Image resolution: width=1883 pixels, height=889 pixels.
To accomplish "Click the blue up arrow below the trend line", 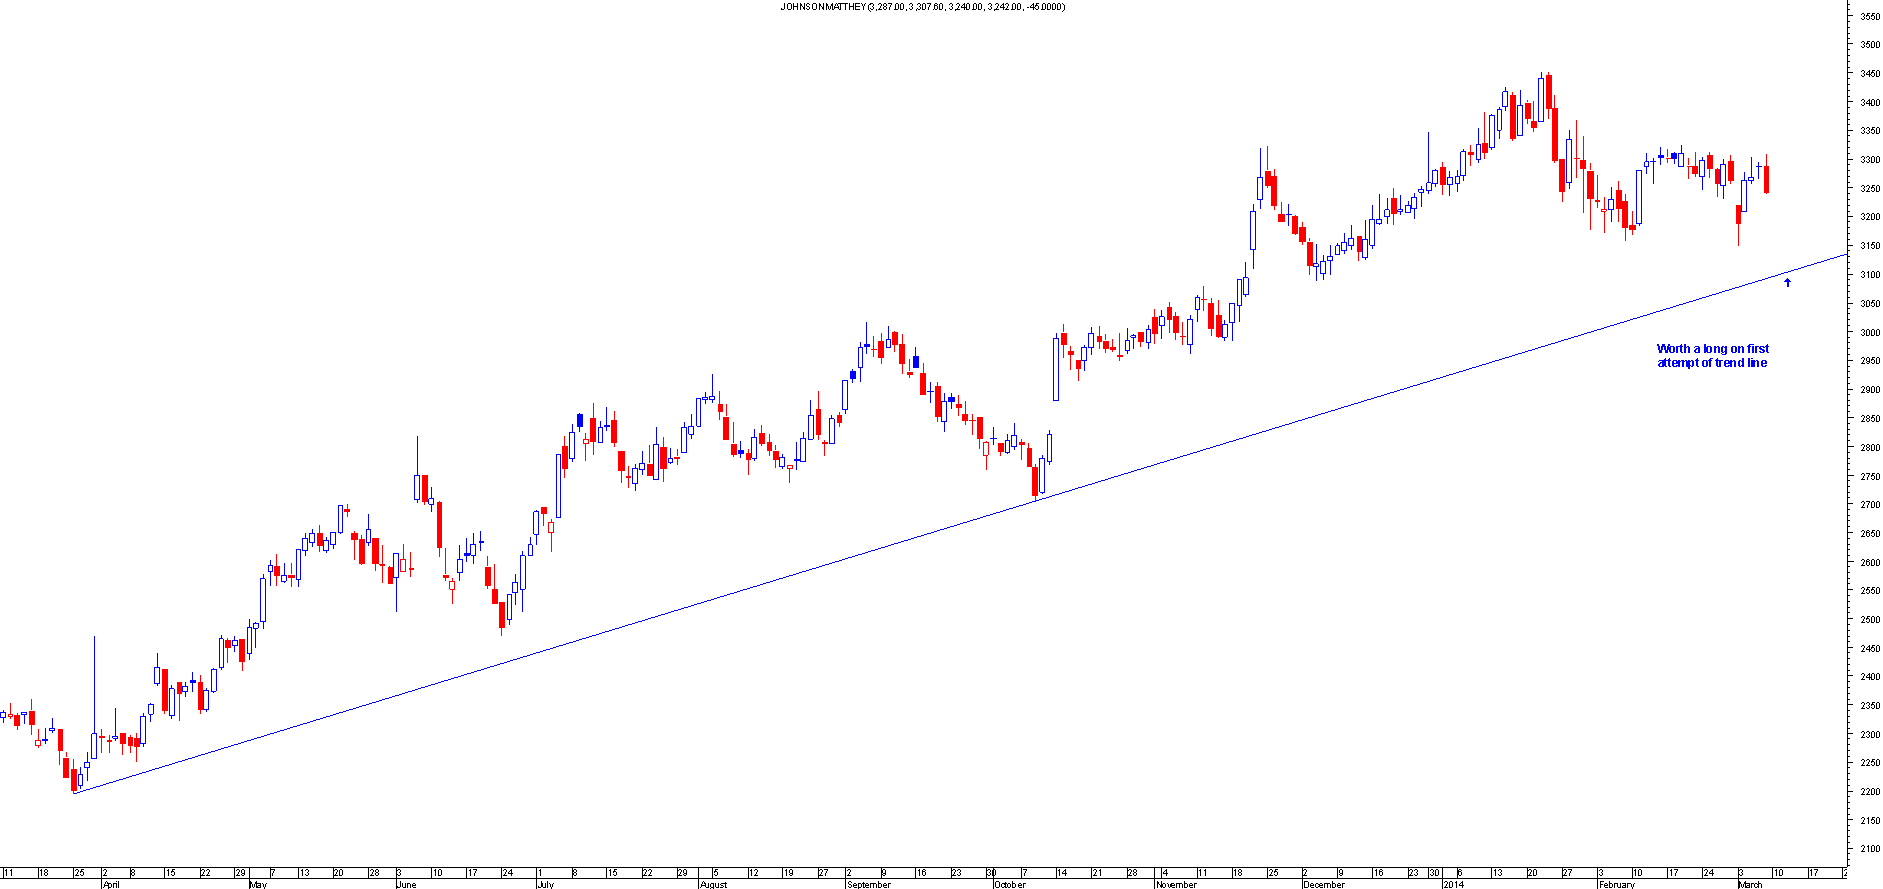I will pos(1787,283).
